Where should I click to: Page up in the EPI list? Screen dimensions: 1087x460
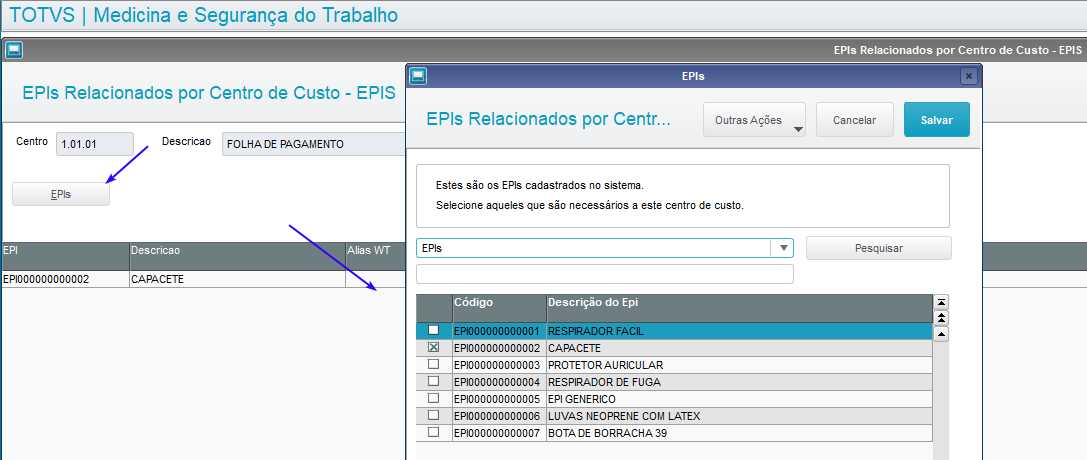(x=941, y=318)
